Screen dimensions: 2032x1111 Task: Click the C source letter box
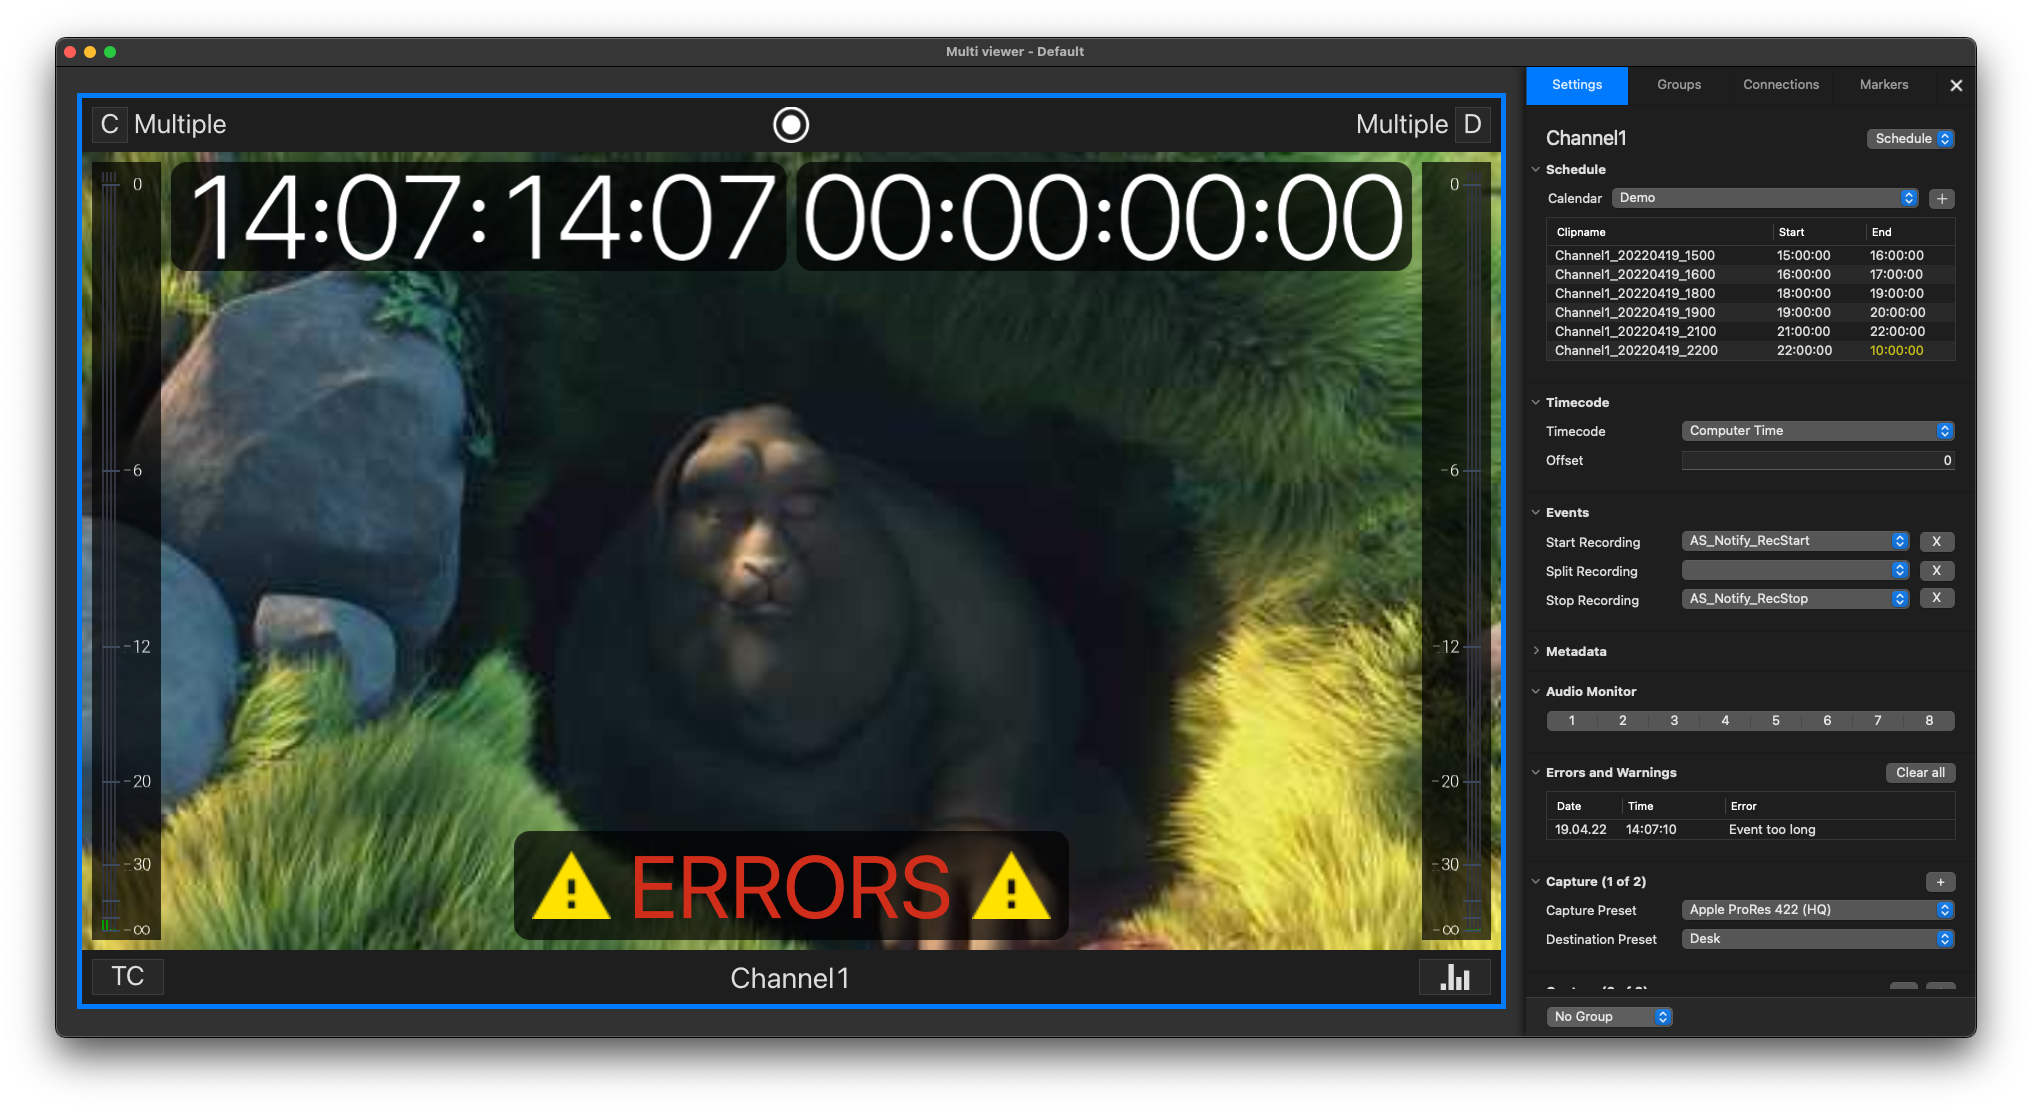tap(110, 124)
